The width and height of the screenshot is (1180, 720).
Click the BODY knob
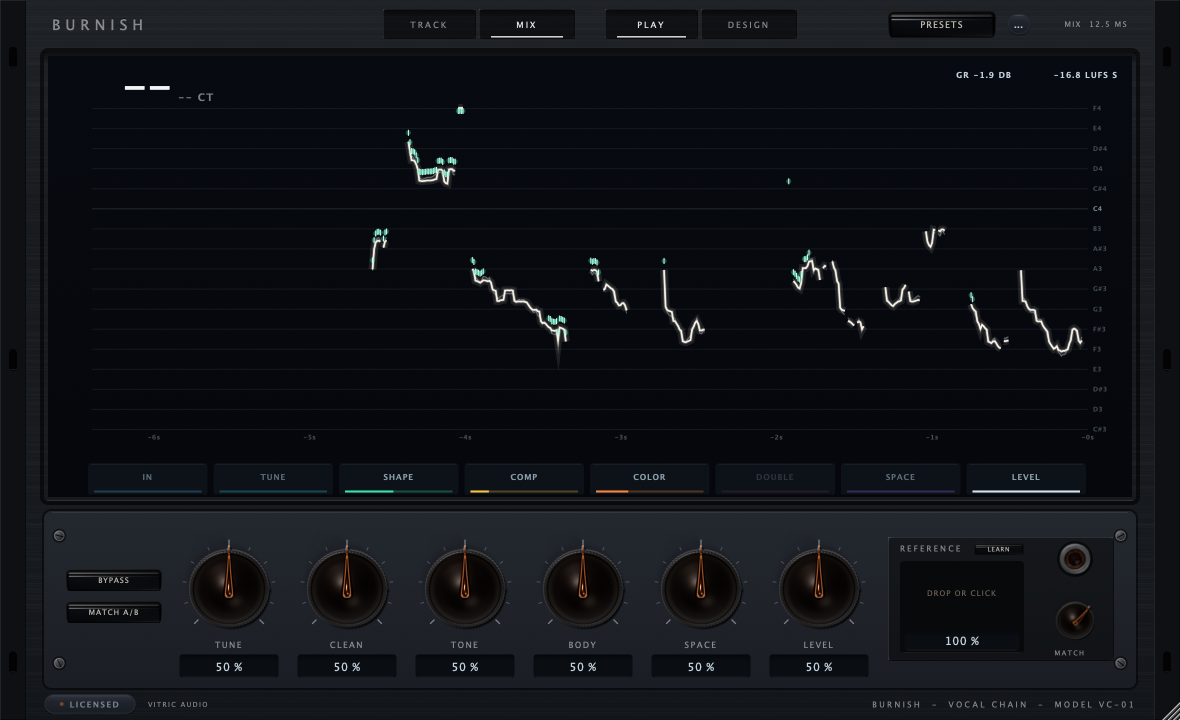pos(582,588)
